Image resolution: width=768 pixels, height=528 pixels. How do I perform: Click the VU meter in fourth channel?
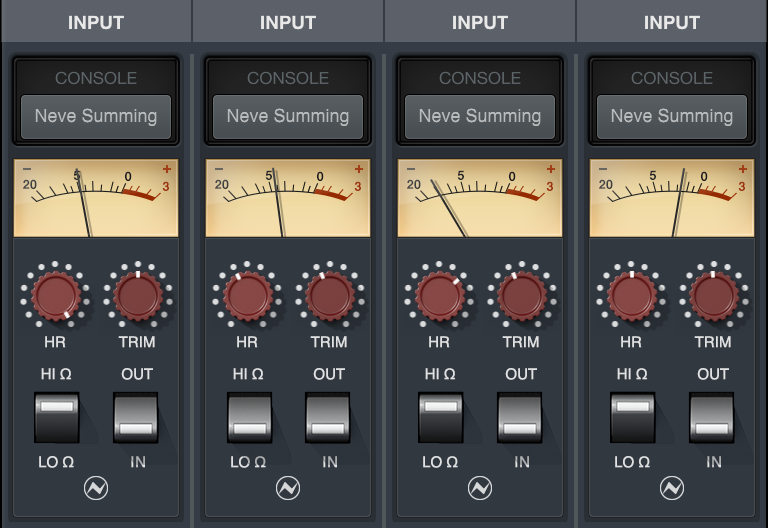[x=672, y=198]
